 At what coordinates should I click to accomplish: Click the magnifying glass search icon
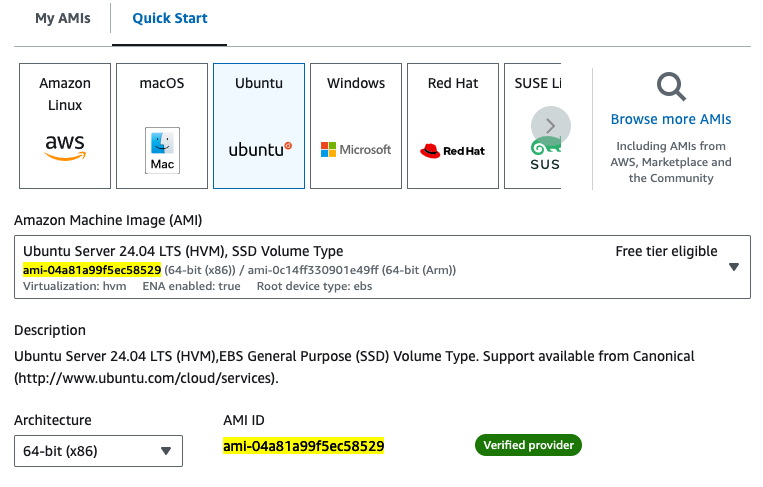[671, 87]
